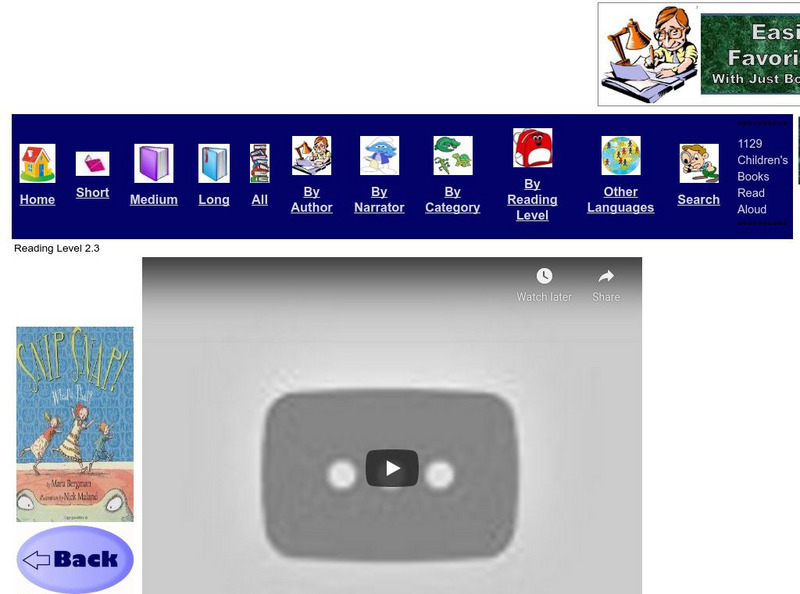Click the author at desk banner image
Image resolution: width=800 pixels, height=594 pixels.
(x=649, y=54)
